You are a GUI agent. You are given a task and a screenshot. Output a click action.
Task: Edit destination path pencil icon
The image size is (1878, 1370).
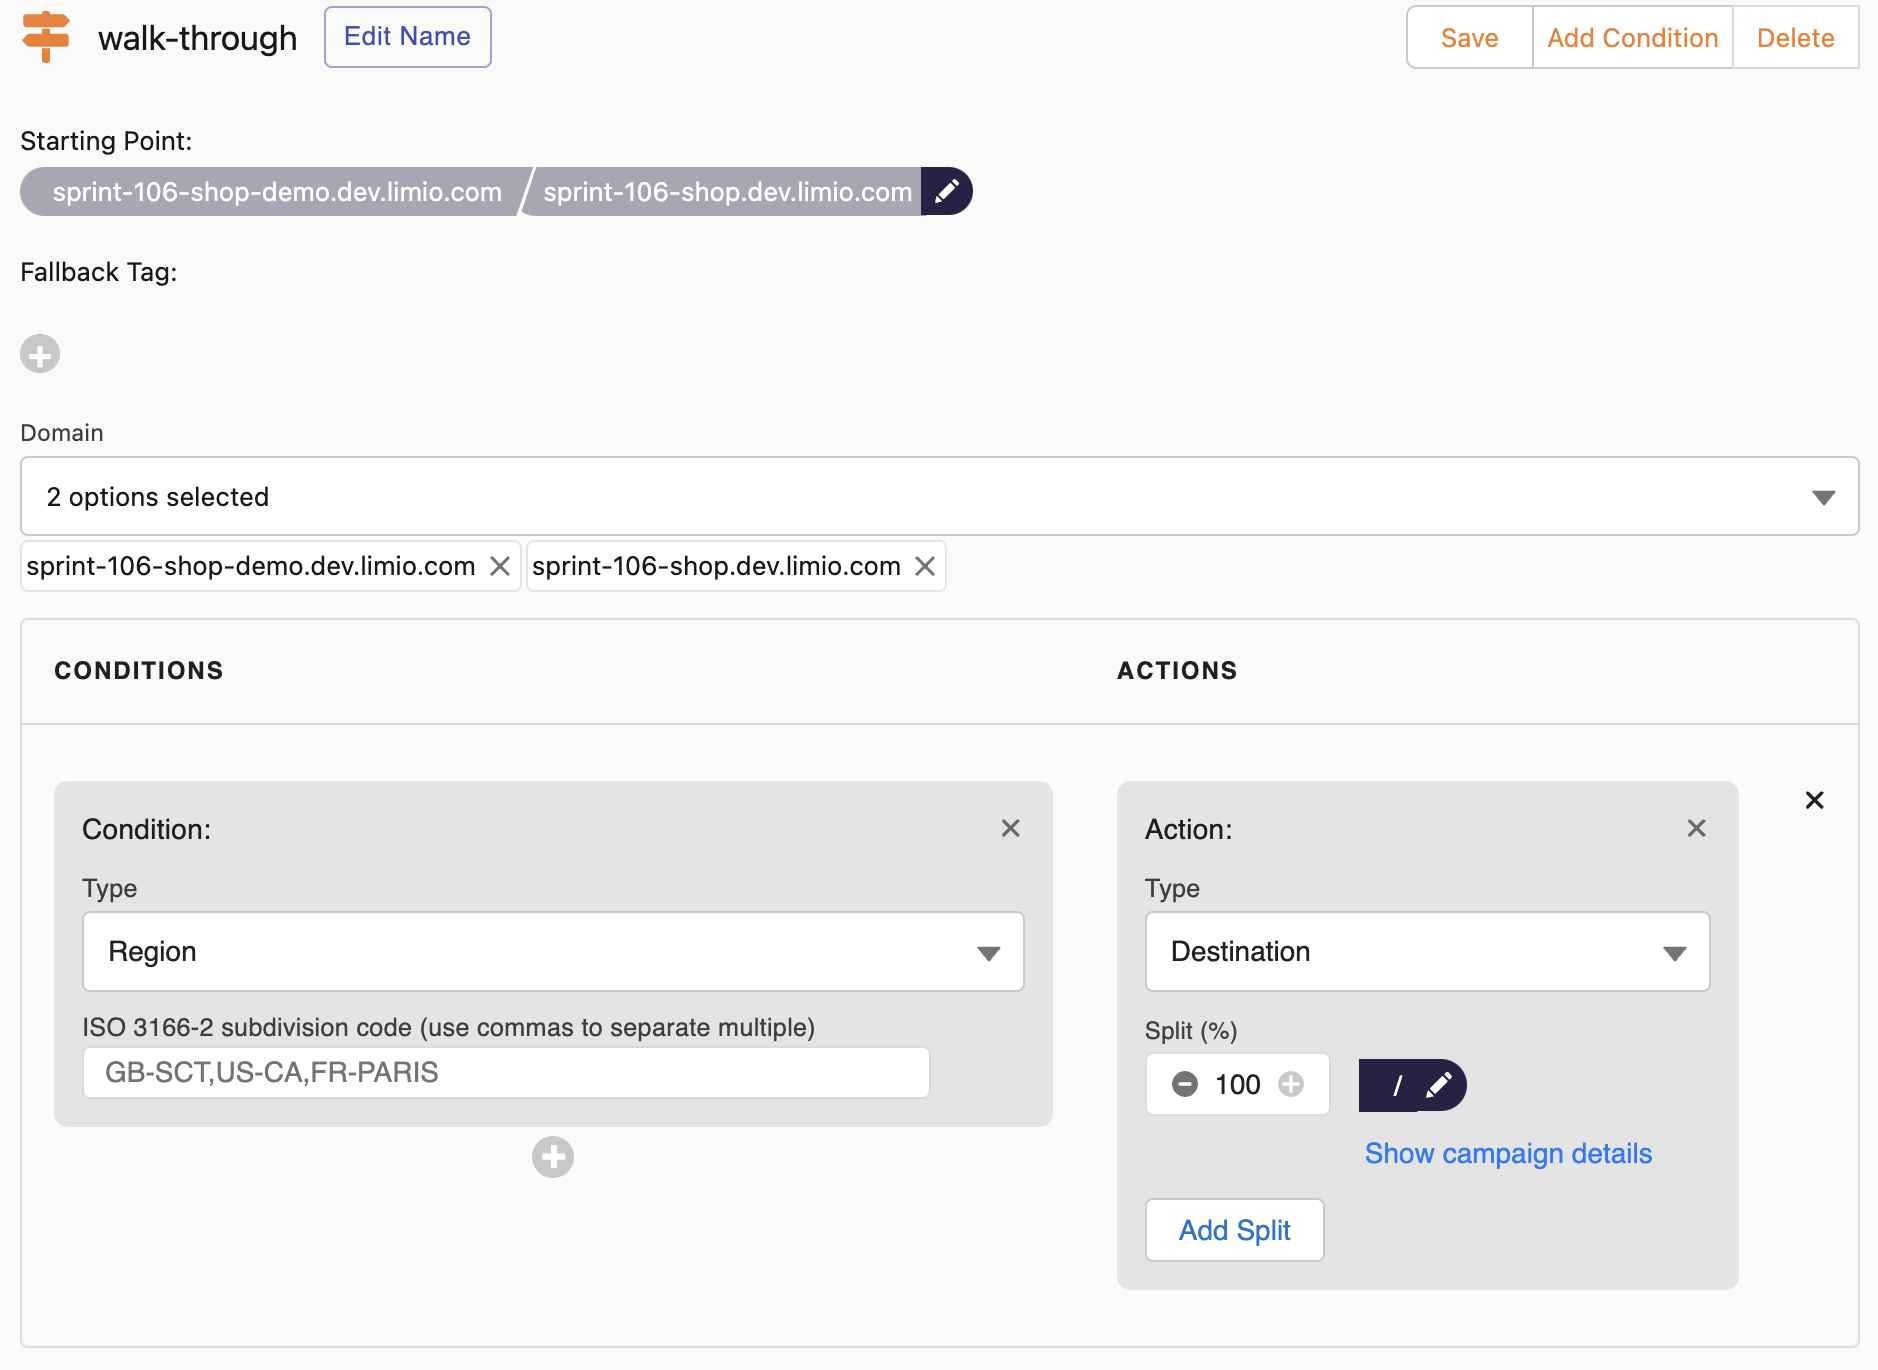(x=1438, y=1085)
